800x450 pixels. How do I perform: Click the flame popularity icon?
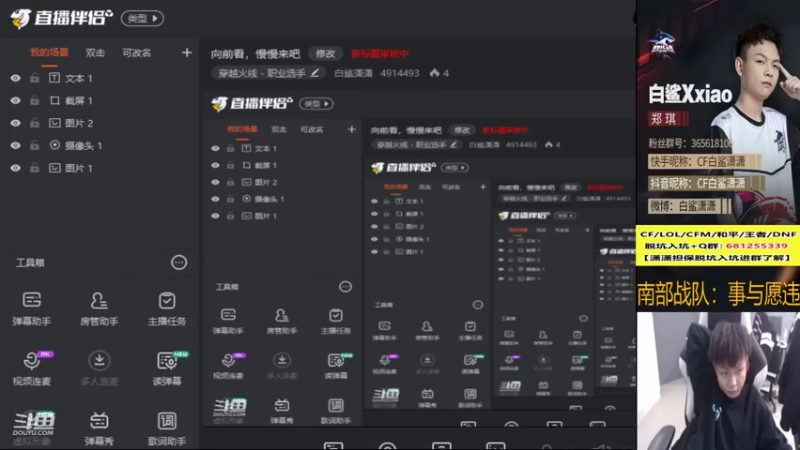pos(434,73)
